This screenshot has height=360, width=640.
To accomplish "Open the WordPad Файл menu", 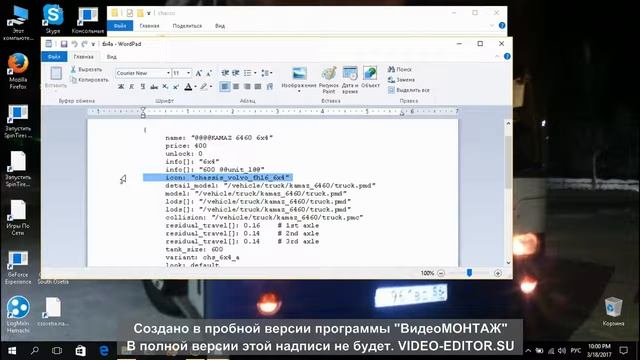I will [x=54, y=57].
